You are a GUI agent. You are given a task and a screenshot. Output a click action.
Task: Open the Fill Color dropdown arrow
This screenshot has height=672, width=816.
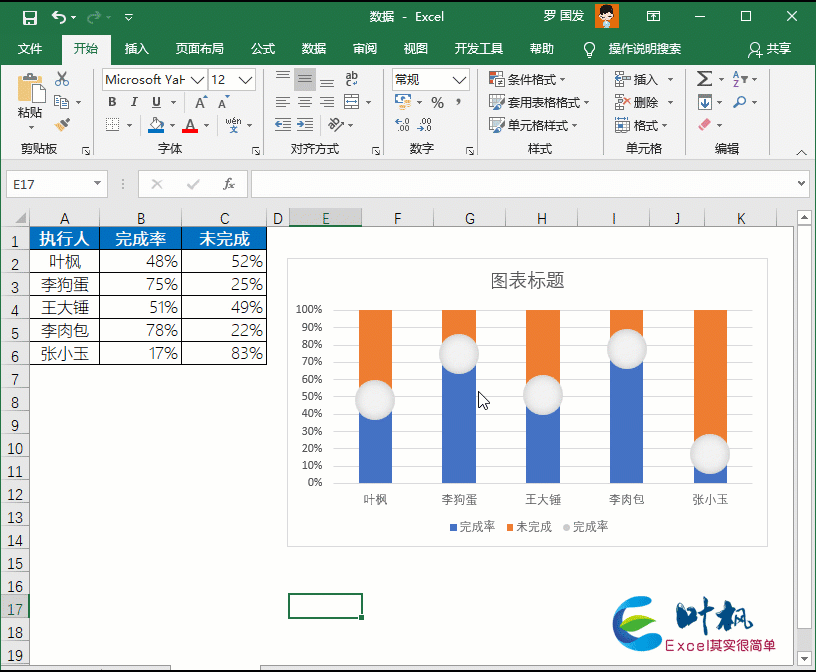pos(173,125)
